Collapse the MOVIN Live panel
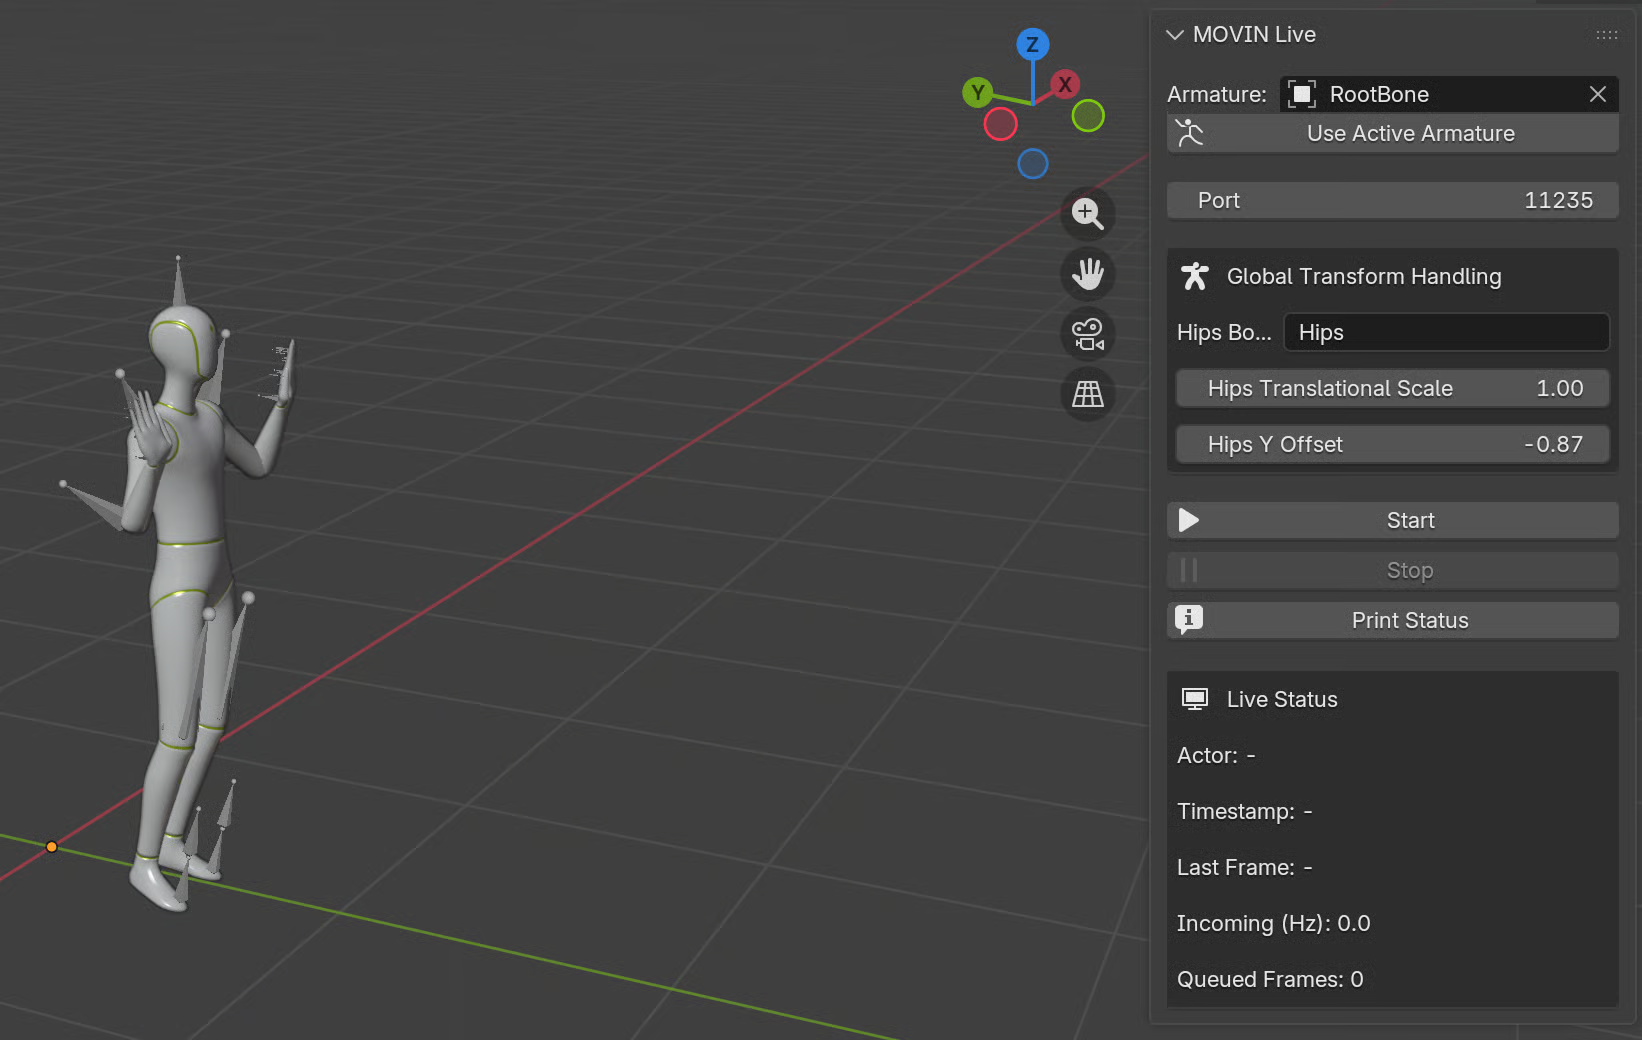1642x1040 pixels. point(1175,35)
